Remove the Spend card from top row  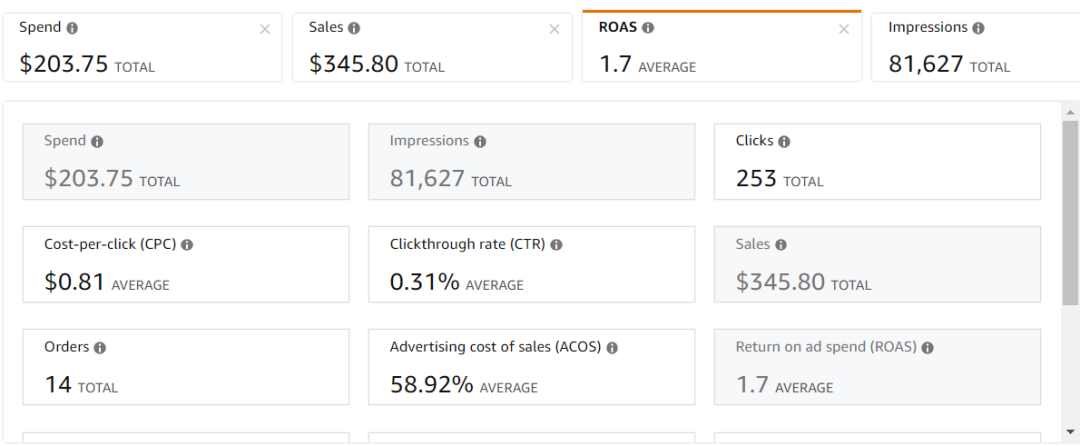coord(265,29)
